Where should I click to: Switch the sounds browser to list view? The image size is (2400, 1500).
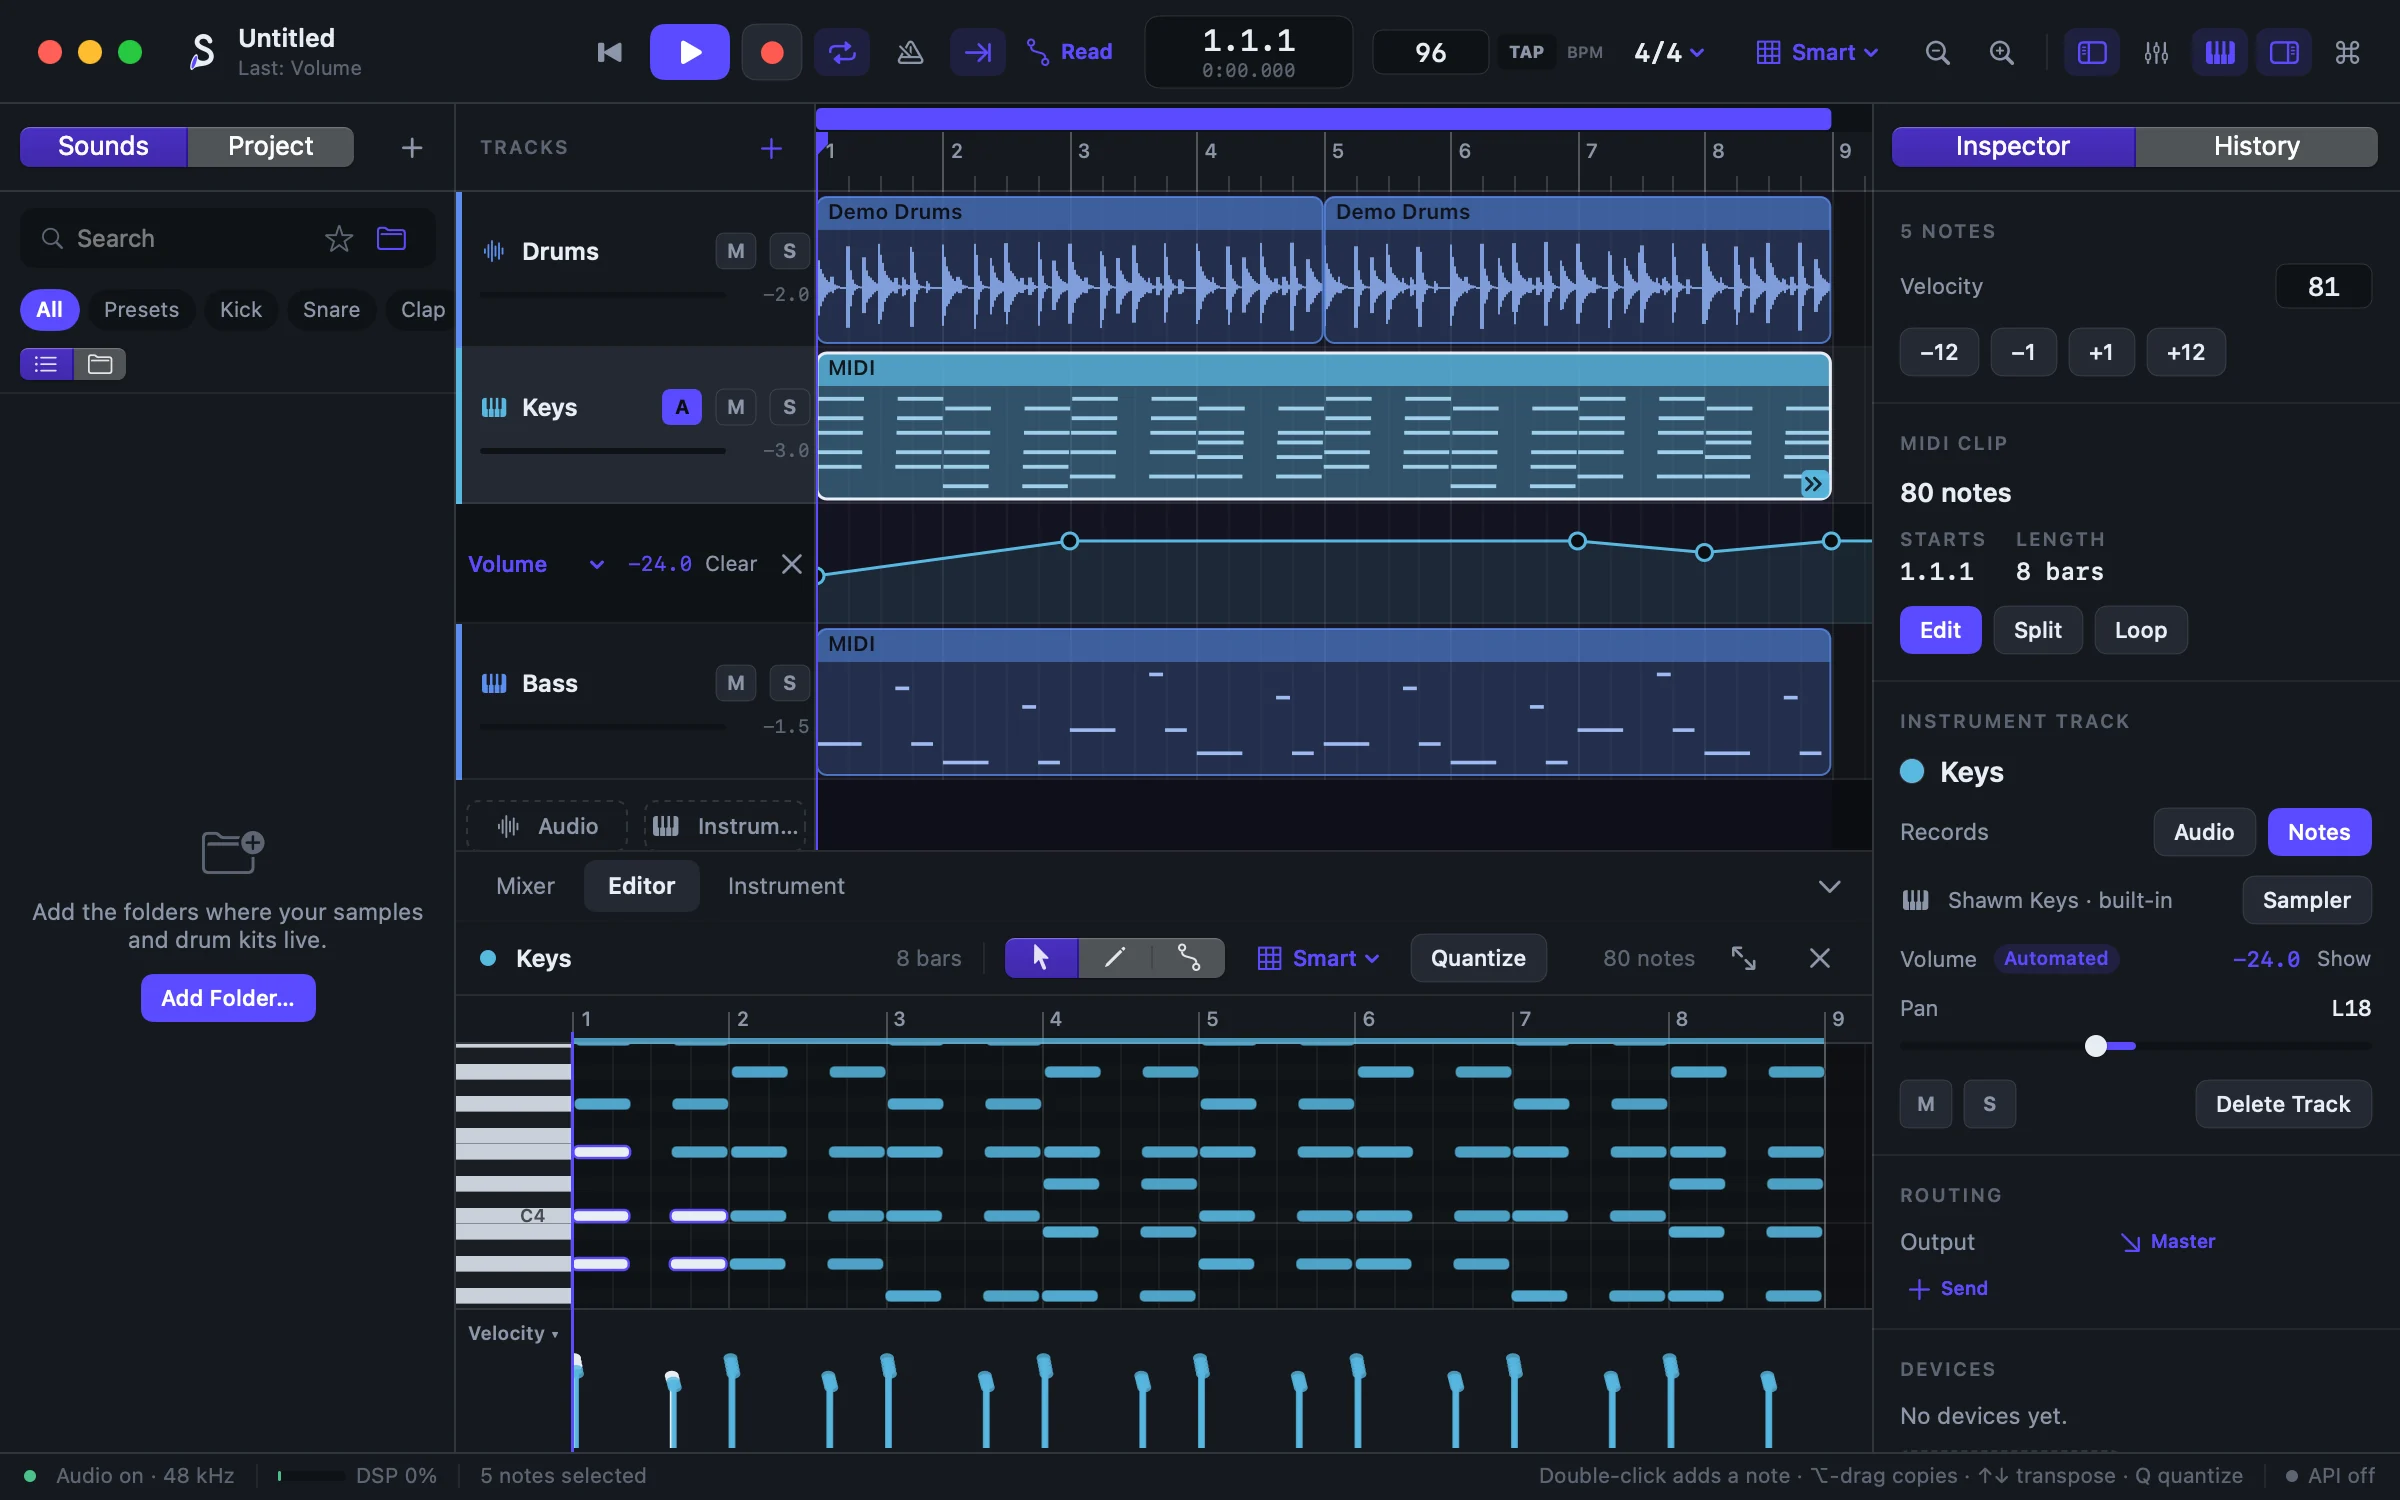click(46, 363)
